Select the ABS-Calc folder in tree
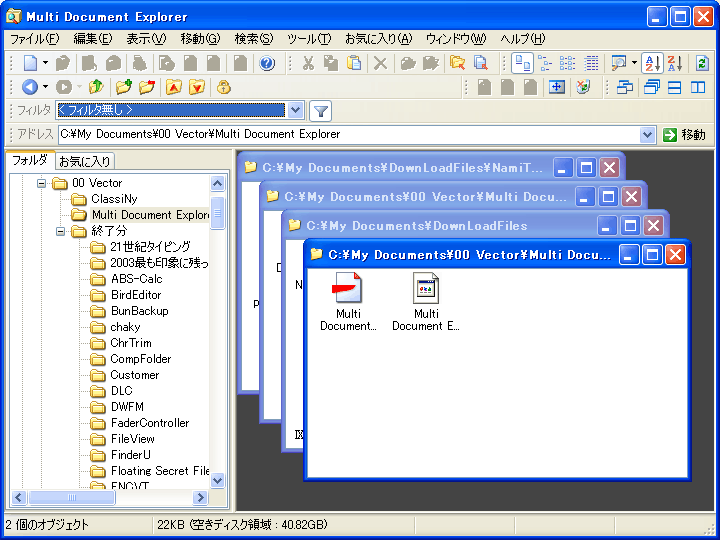 pyautogui.click(x=136, y=279)
